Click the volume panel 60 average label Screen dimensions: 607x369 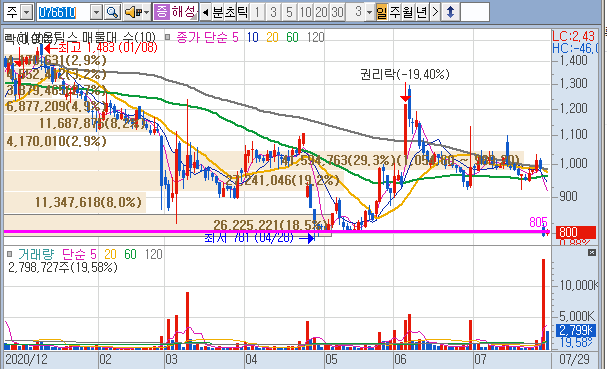[x=130, y=254]
